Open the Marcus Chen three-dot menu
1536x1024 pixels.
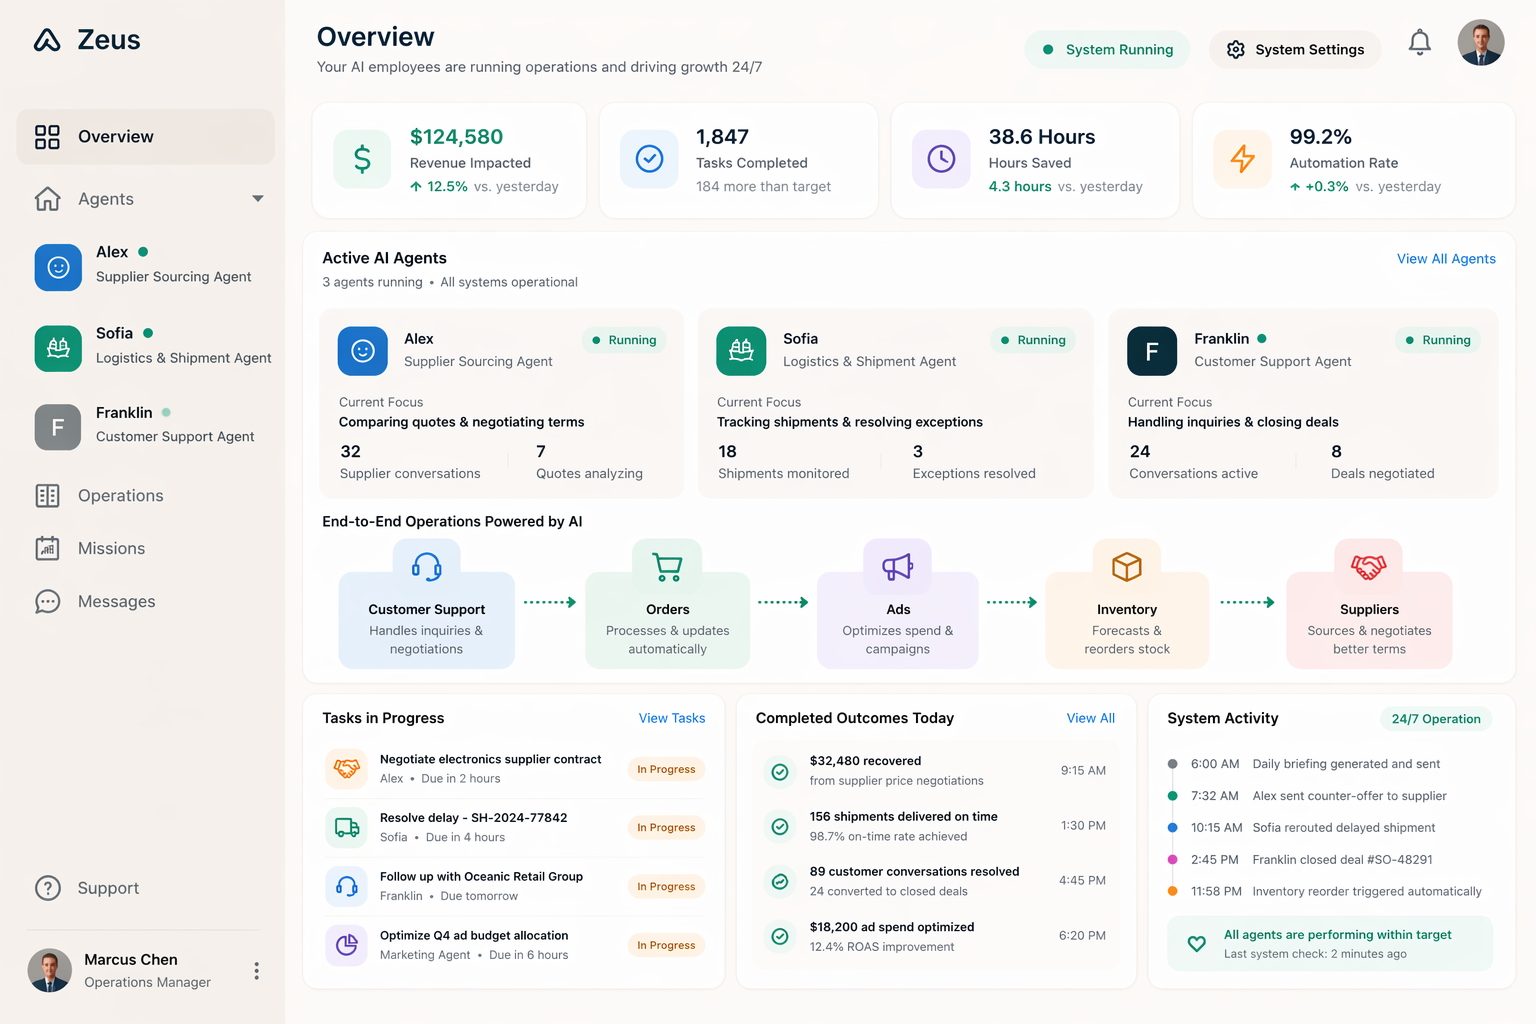tap(257, 971)
